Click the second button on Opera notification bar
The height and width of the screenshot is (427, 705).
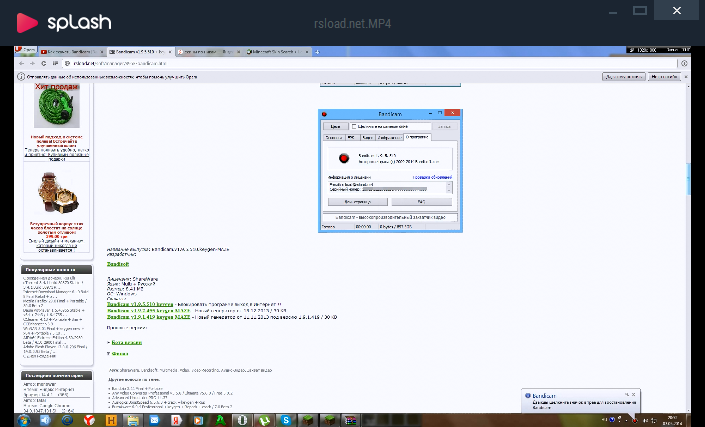coord(665,77)
